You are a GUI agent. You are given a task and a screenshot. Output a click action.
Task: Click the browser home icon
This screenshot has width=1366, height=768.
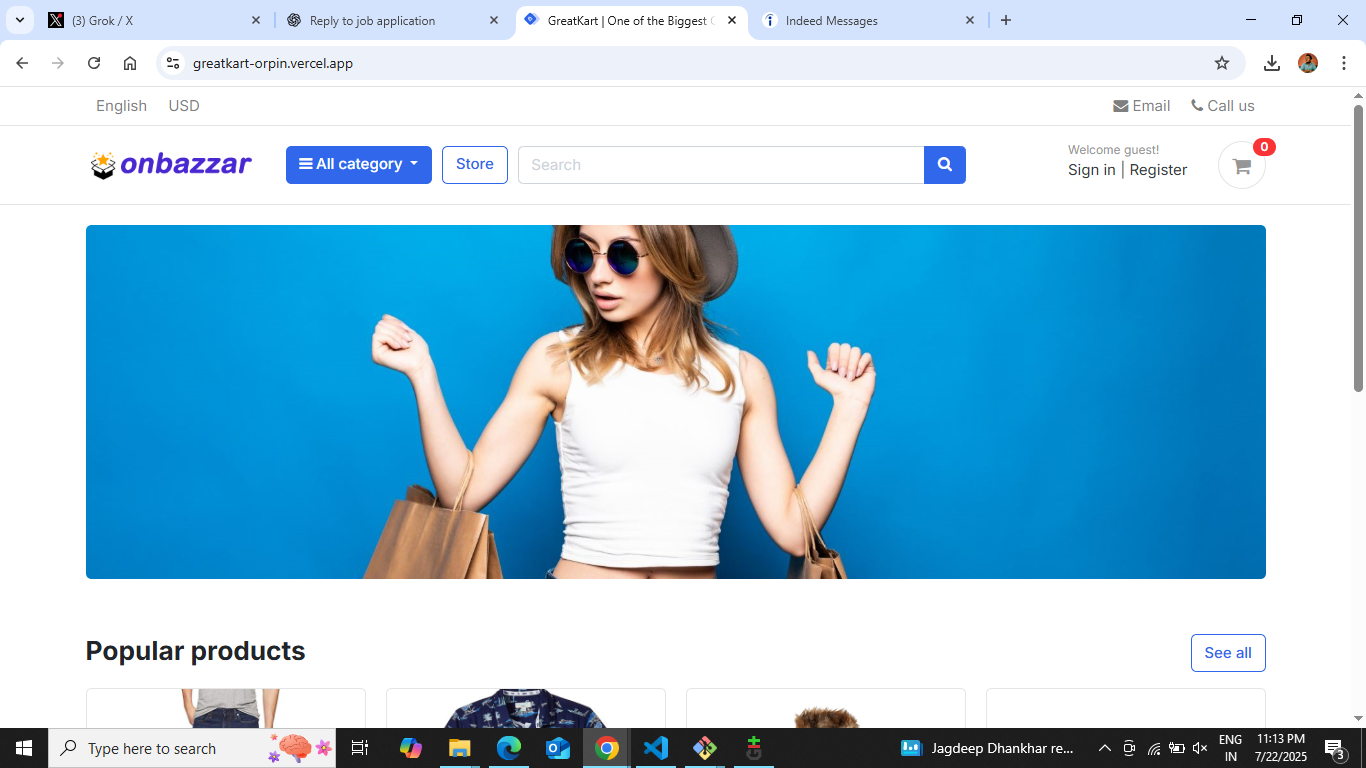(x=130, y=63)
